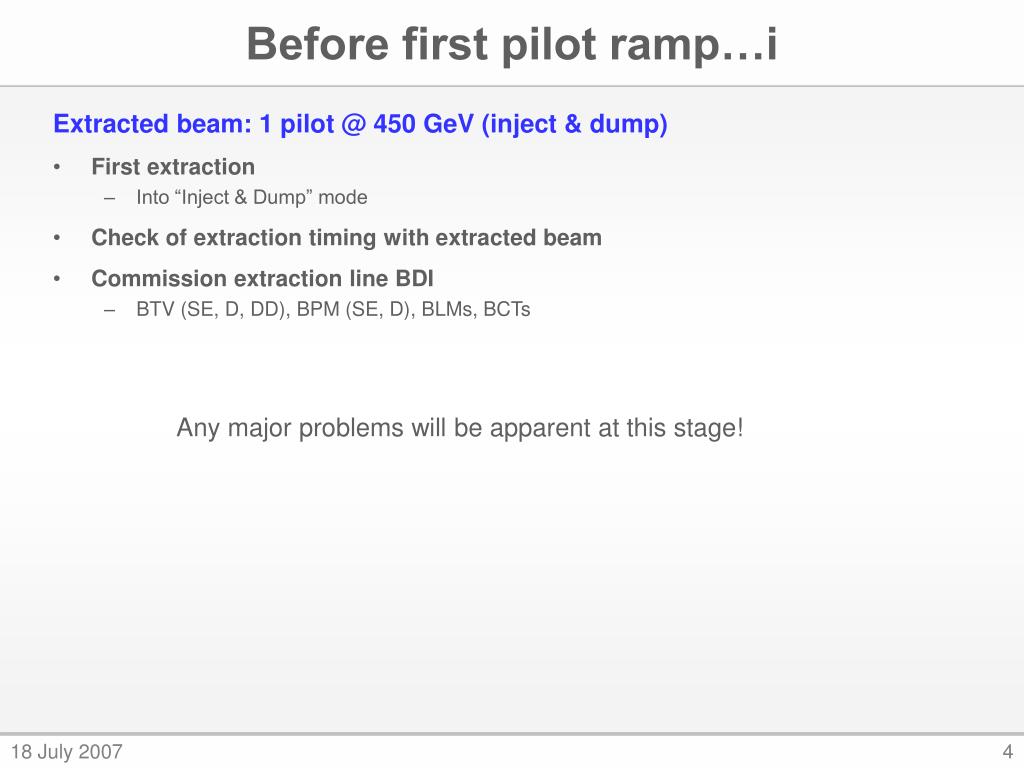Click '(inject & dump)' in the heading
The width and height of the screenshot is (1024, 768).
pyautogui.click(x=575, y=124)
